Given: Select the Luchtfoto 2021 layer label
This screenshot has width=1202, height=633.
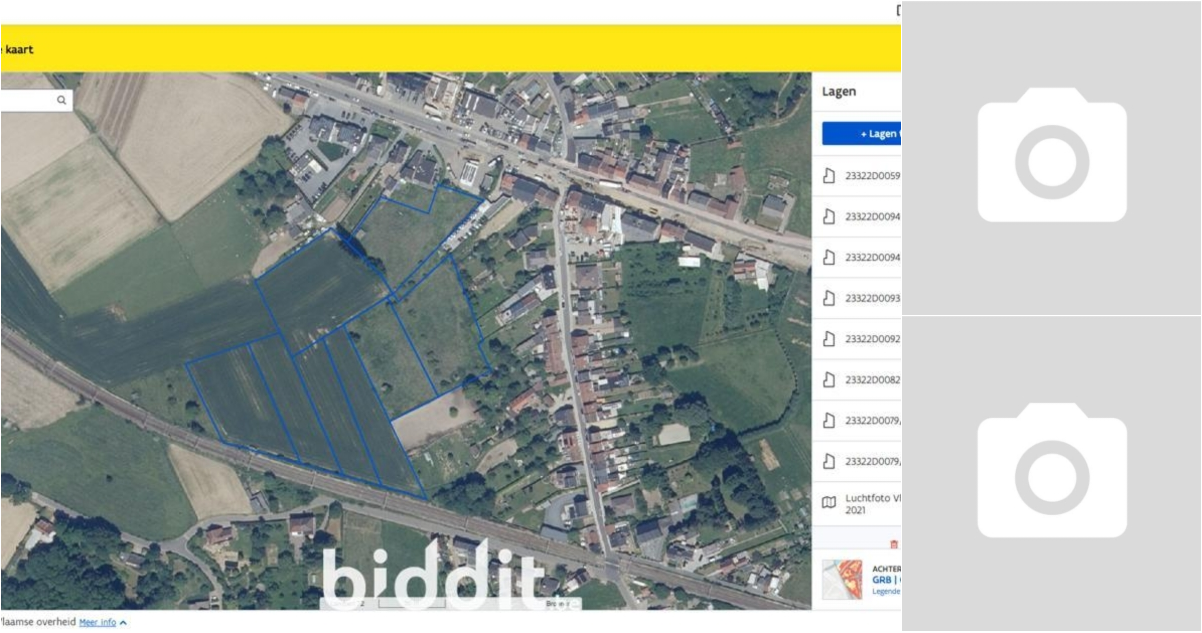Looking at the screenshot, I should (x=872, y=502).
